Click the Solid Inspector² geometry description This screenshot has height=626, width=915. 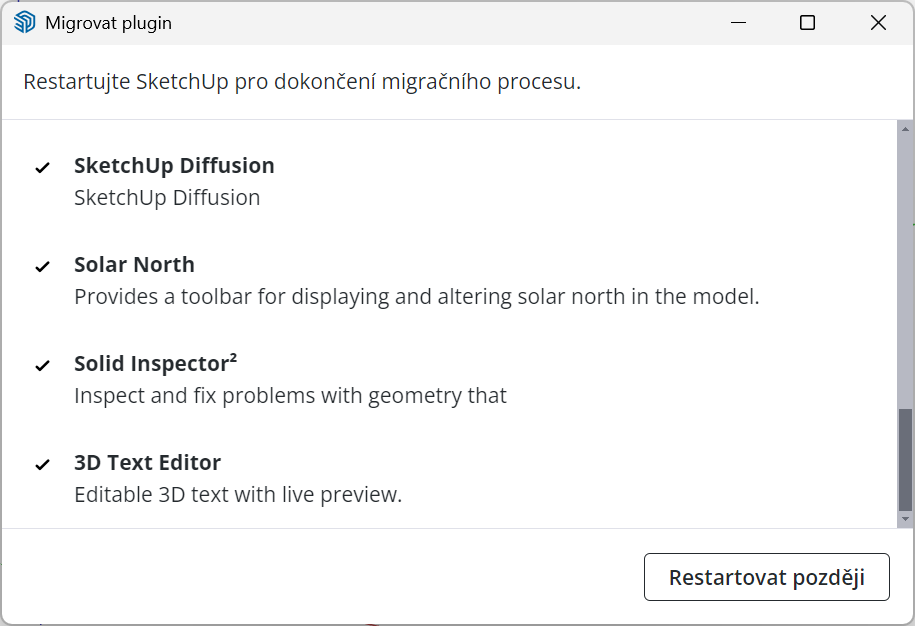coord(290,396)
